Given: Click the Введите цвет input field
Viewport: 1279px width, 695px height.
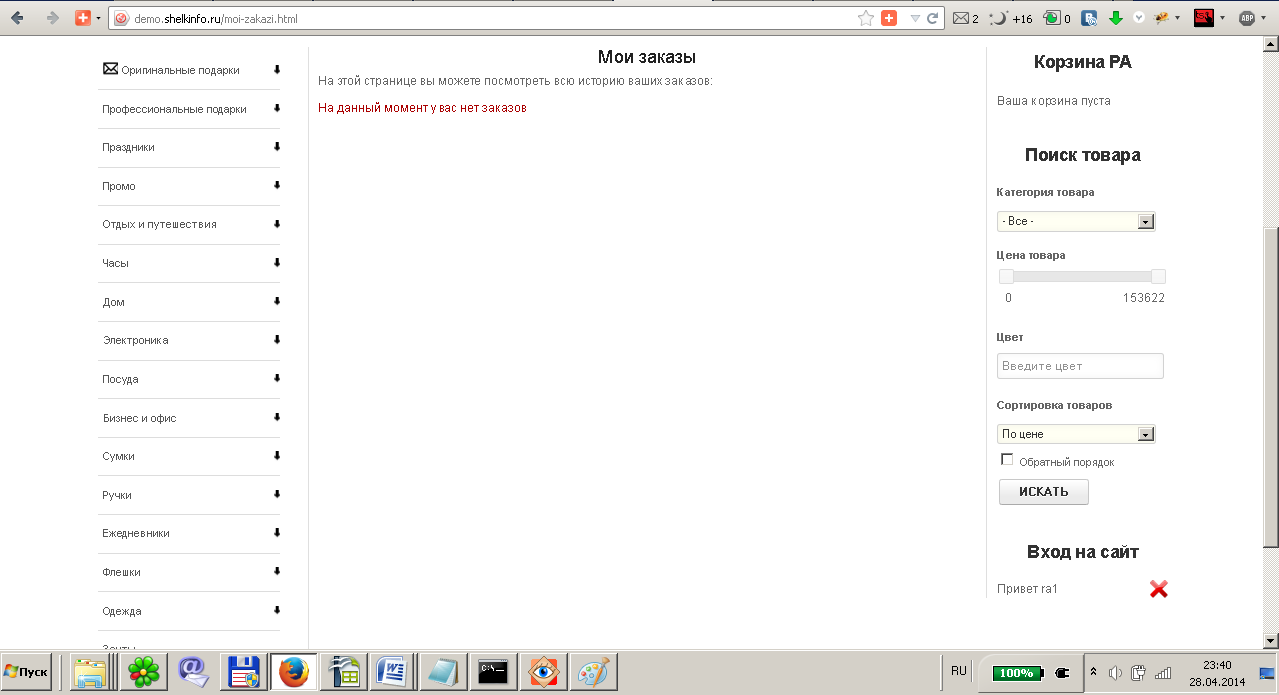Looking at the screenshot, I should (1080, 366).
